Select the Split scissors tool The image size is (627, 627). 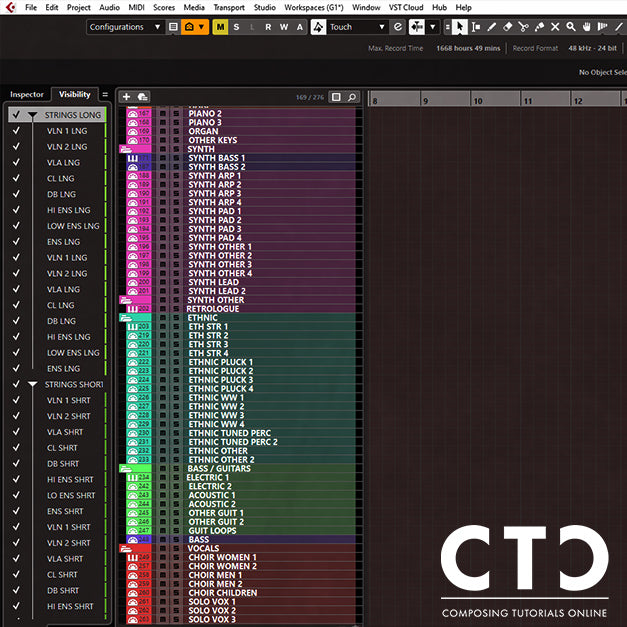coord(524,27)
